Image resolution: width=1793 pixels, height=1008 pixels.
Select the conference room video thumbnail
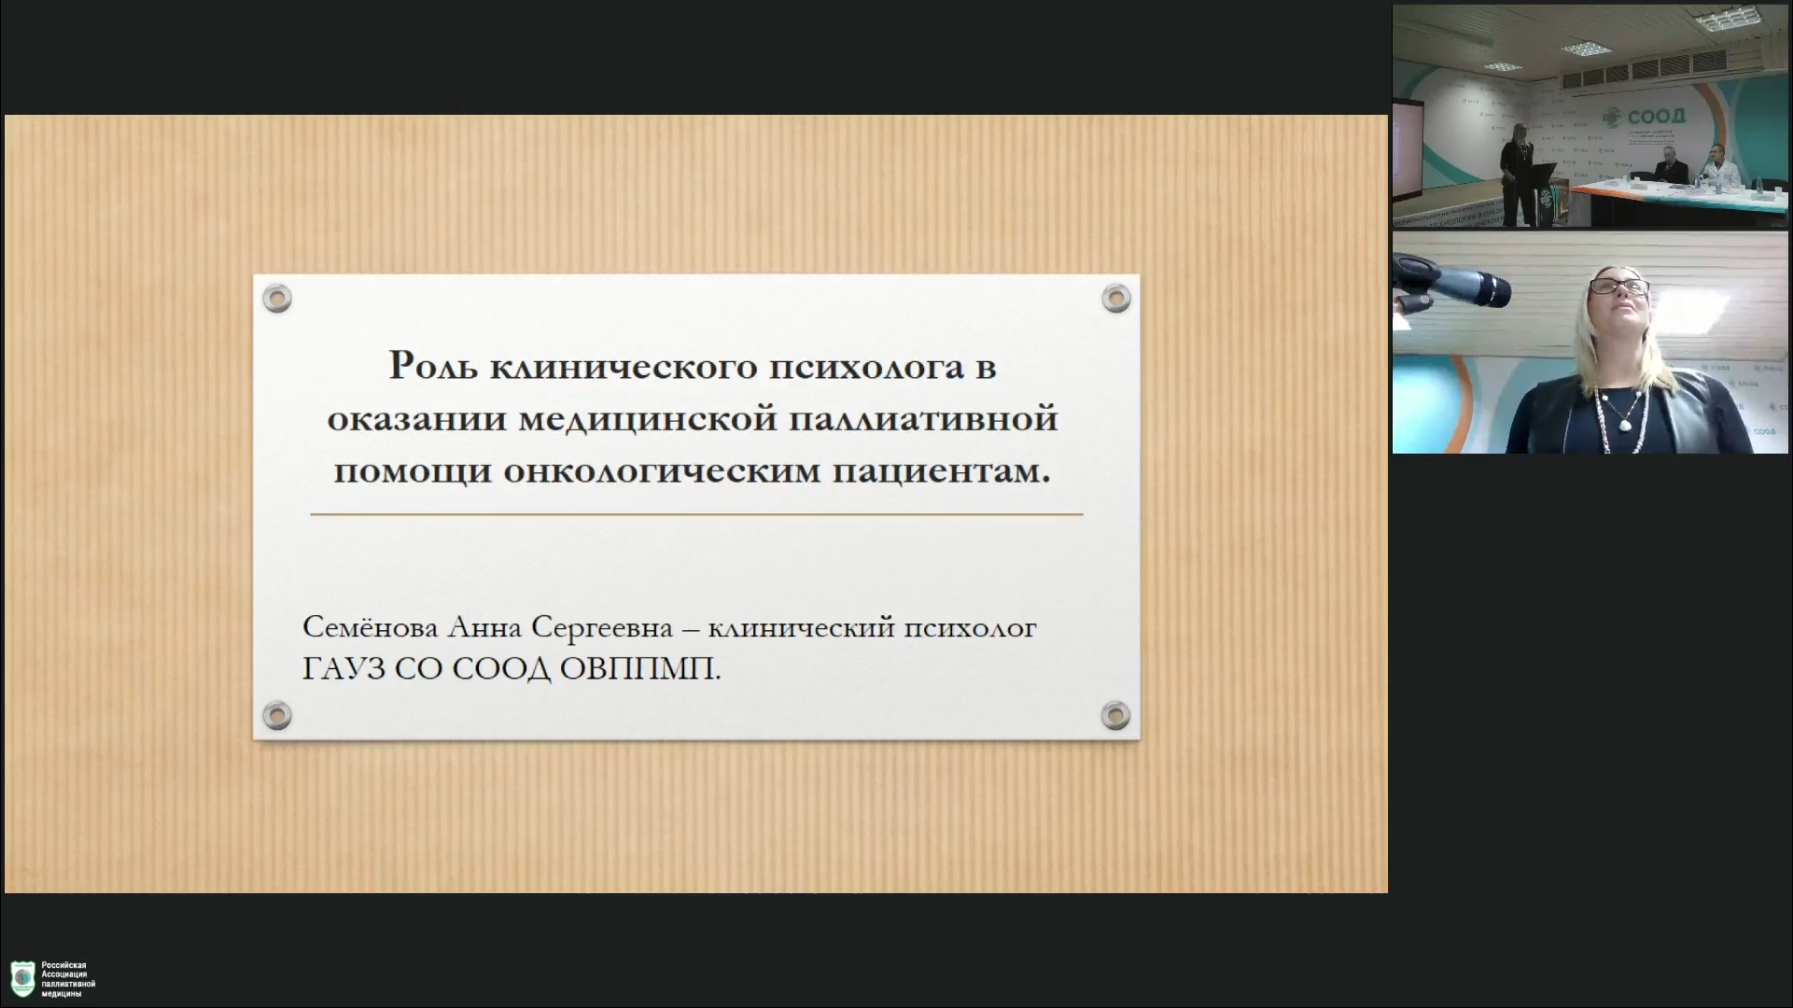[x=1590, y=116]
